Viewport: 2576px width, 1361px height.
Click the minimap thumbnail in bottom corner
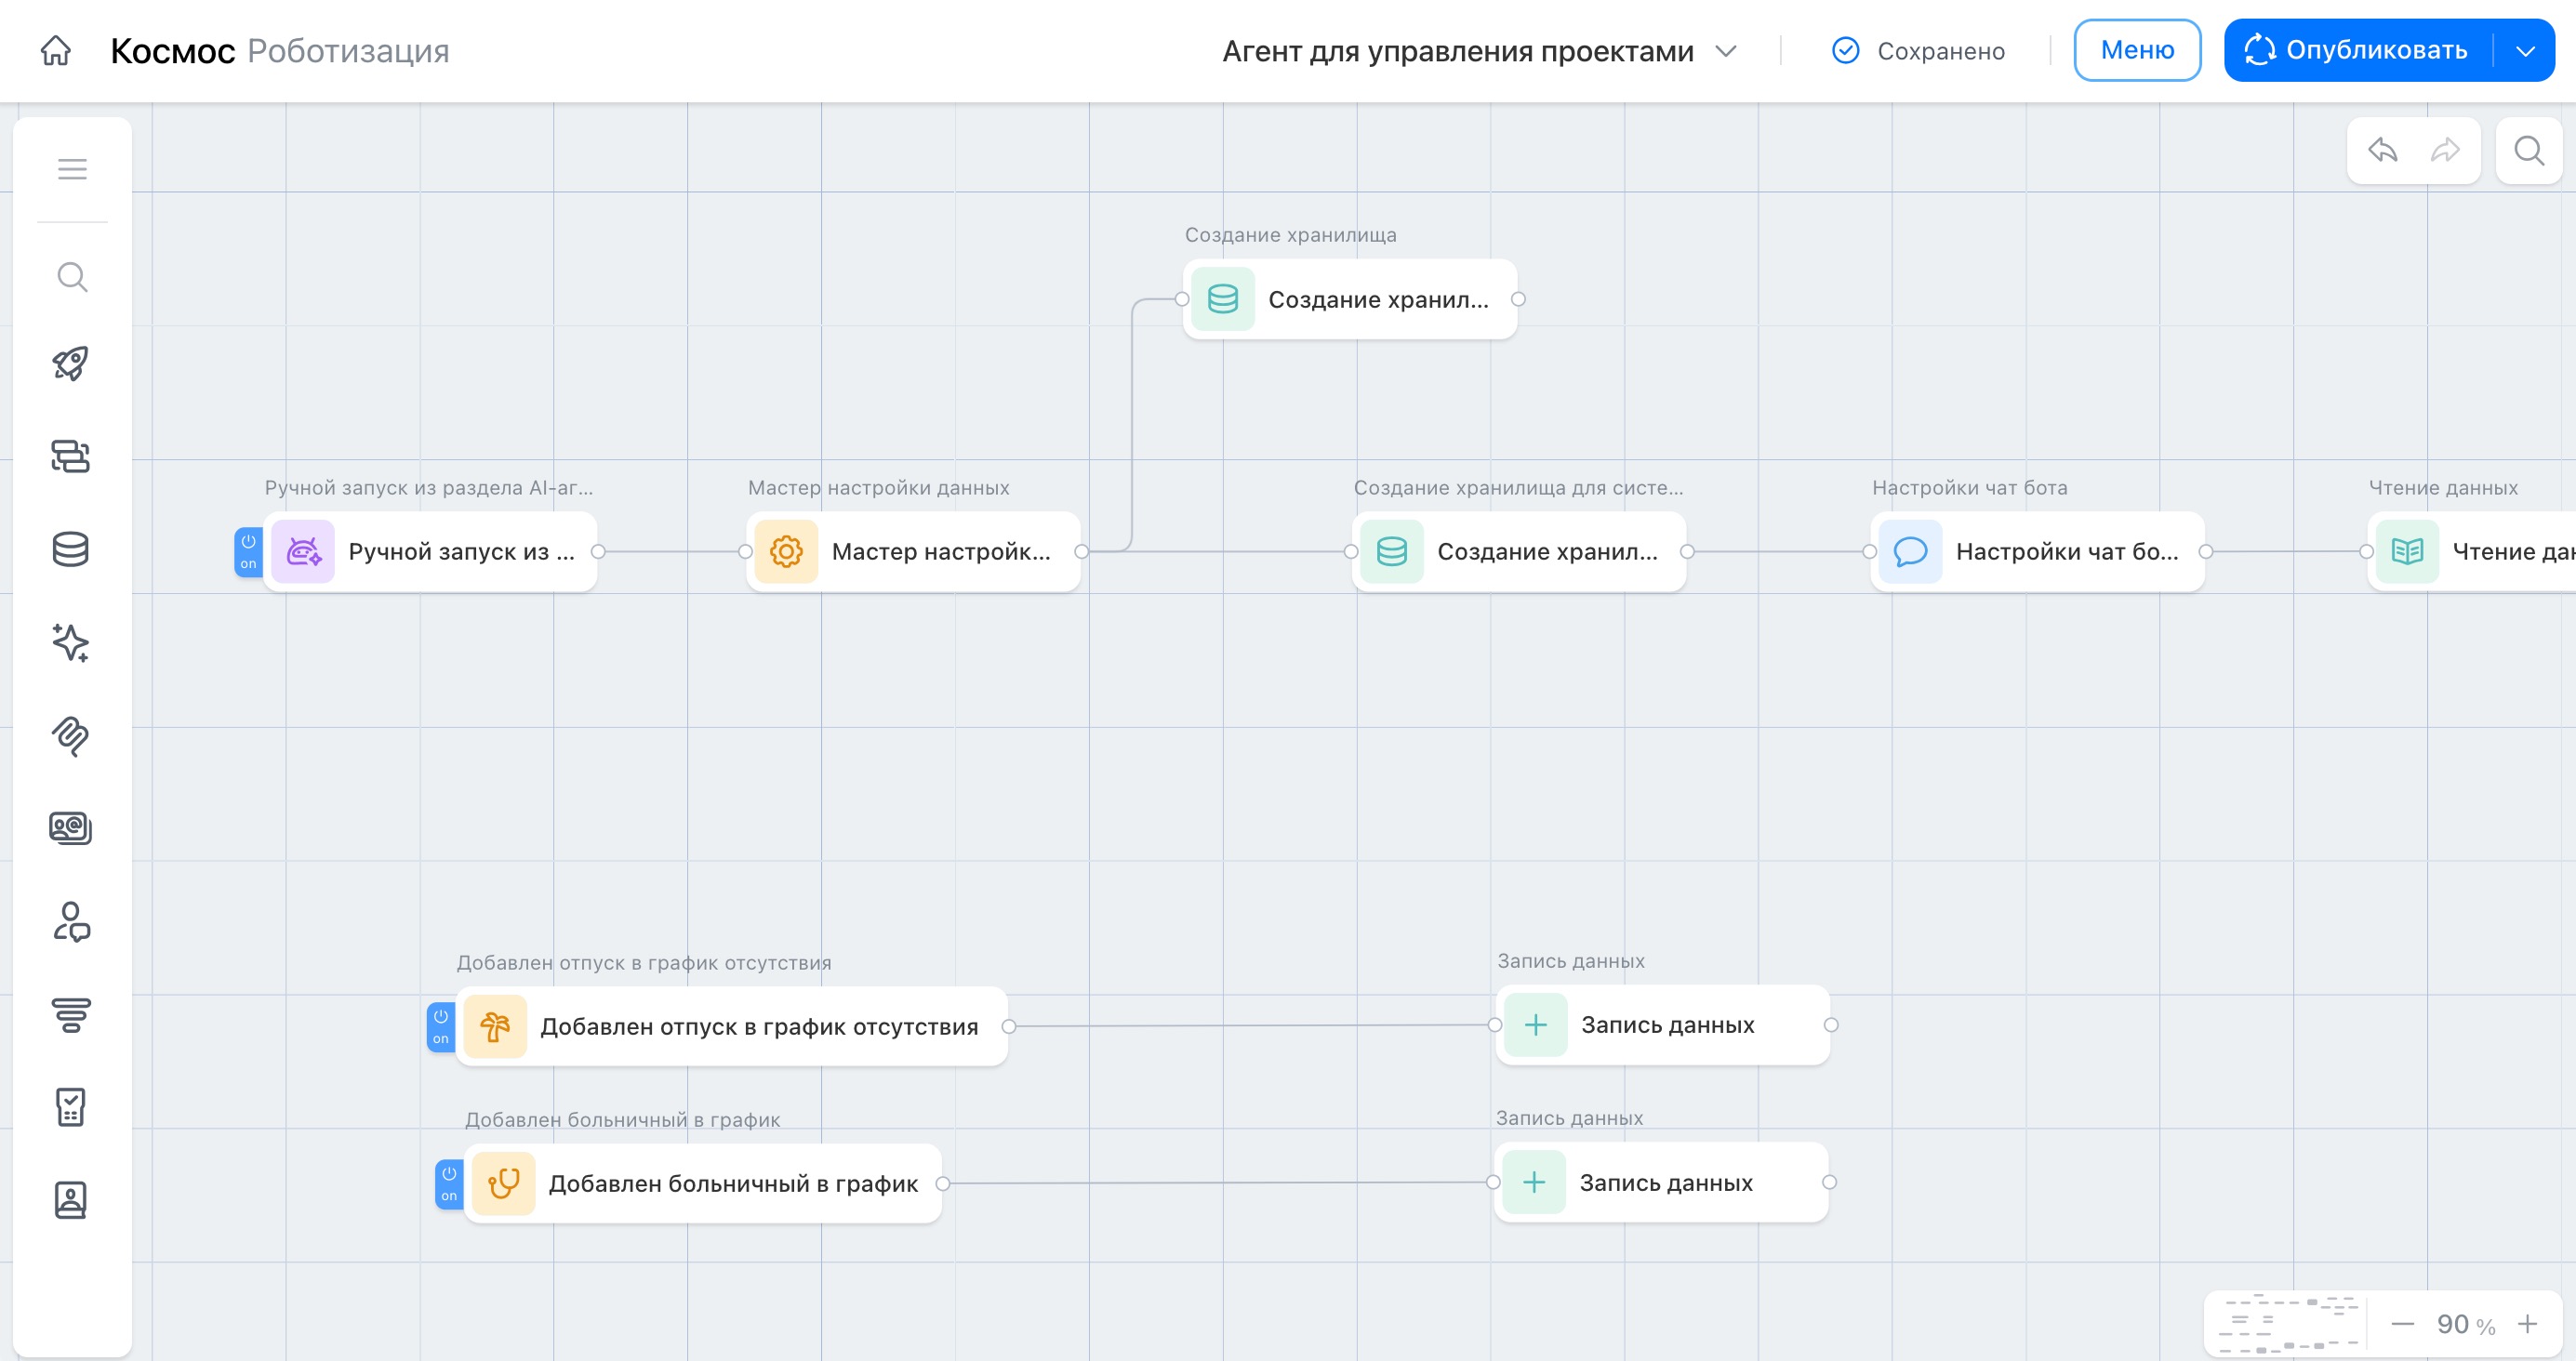pos(2287,1324)
